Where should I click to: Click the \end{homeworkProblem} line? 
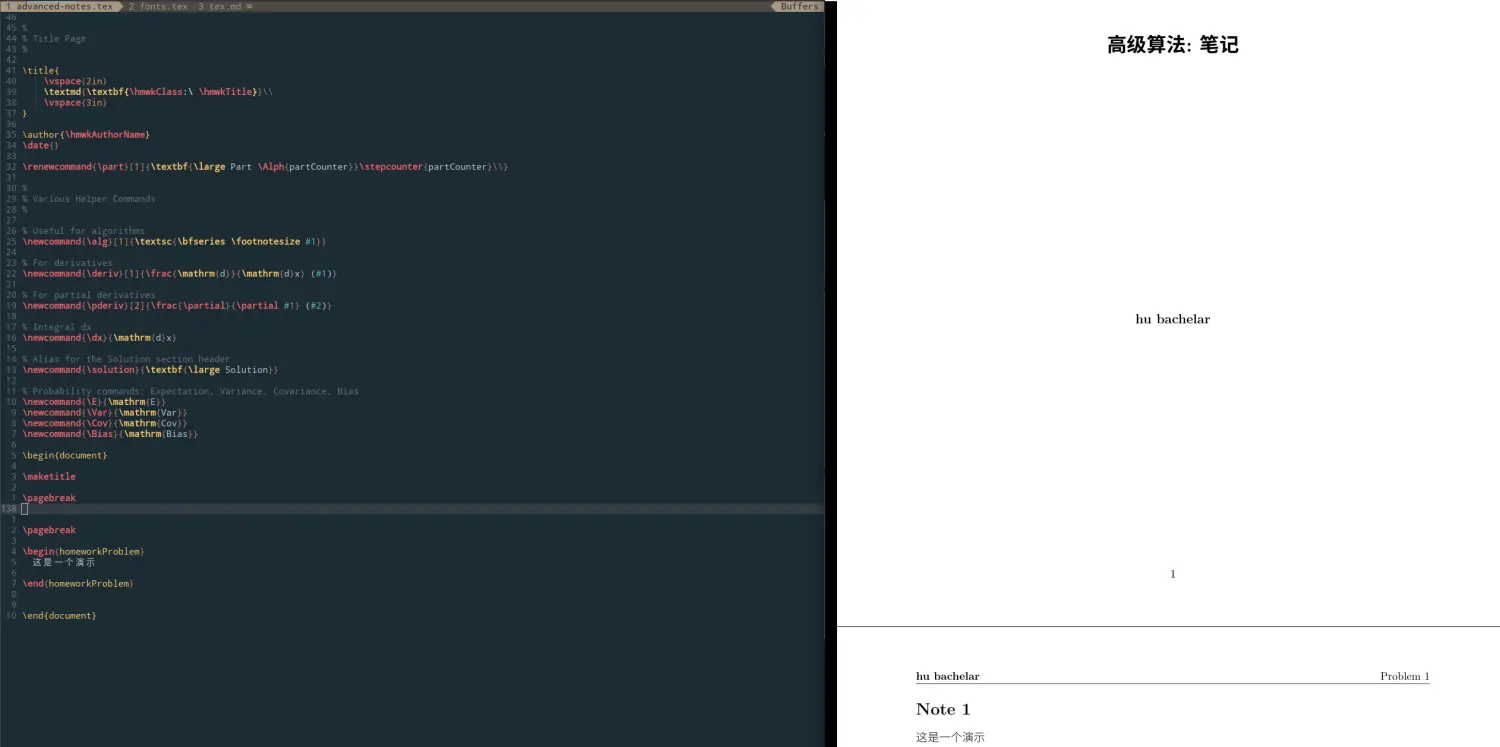(x=78, y=582)
